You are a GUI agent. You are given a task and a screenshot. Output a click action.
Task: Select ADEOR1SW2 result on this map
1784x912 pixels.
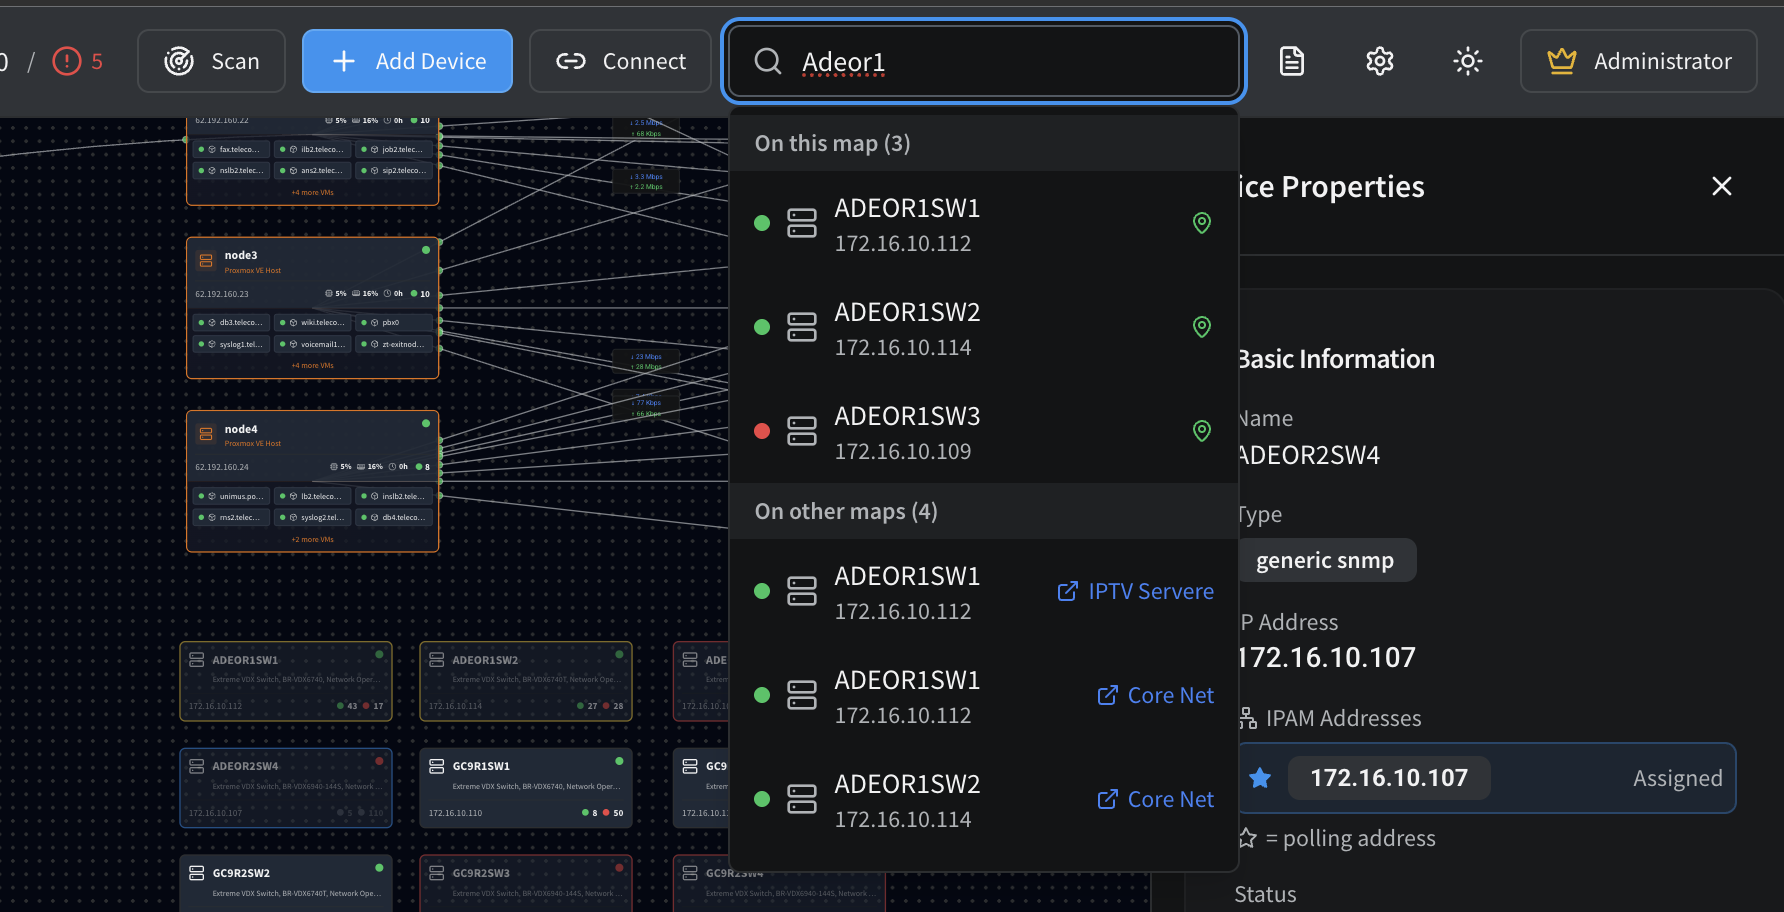(906, 328)
